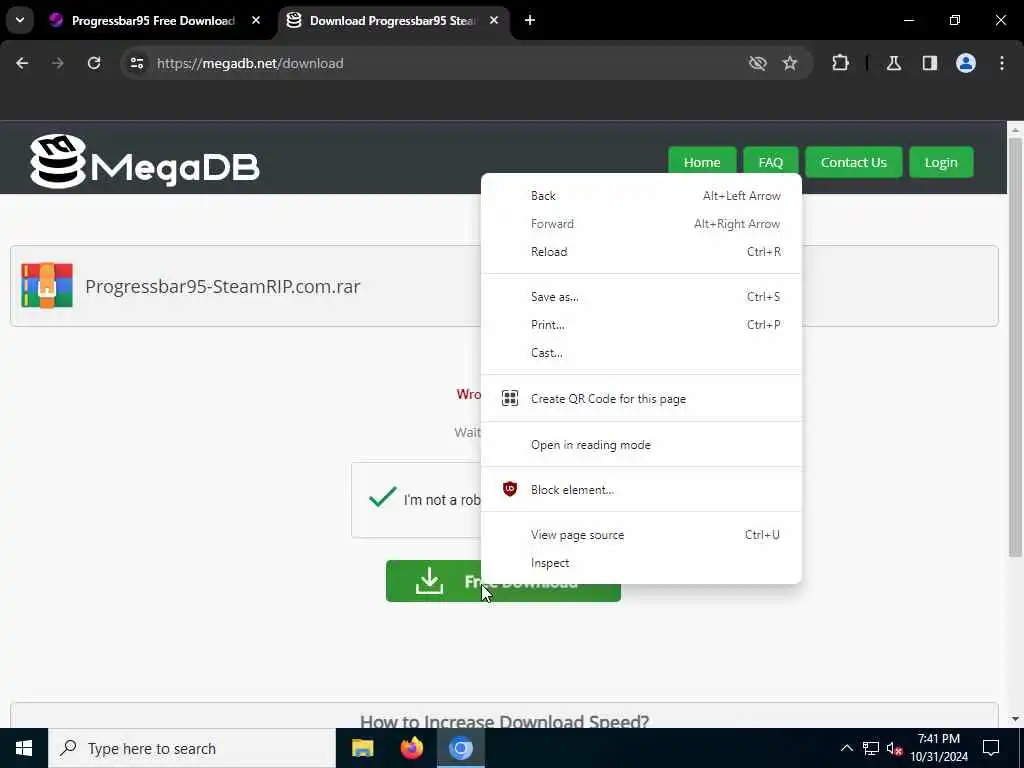Click Progressbar95-SteamRIP.com.rar filename
Image resolution: width=1024 pixels, height=768 pixels.
(223, 287)
